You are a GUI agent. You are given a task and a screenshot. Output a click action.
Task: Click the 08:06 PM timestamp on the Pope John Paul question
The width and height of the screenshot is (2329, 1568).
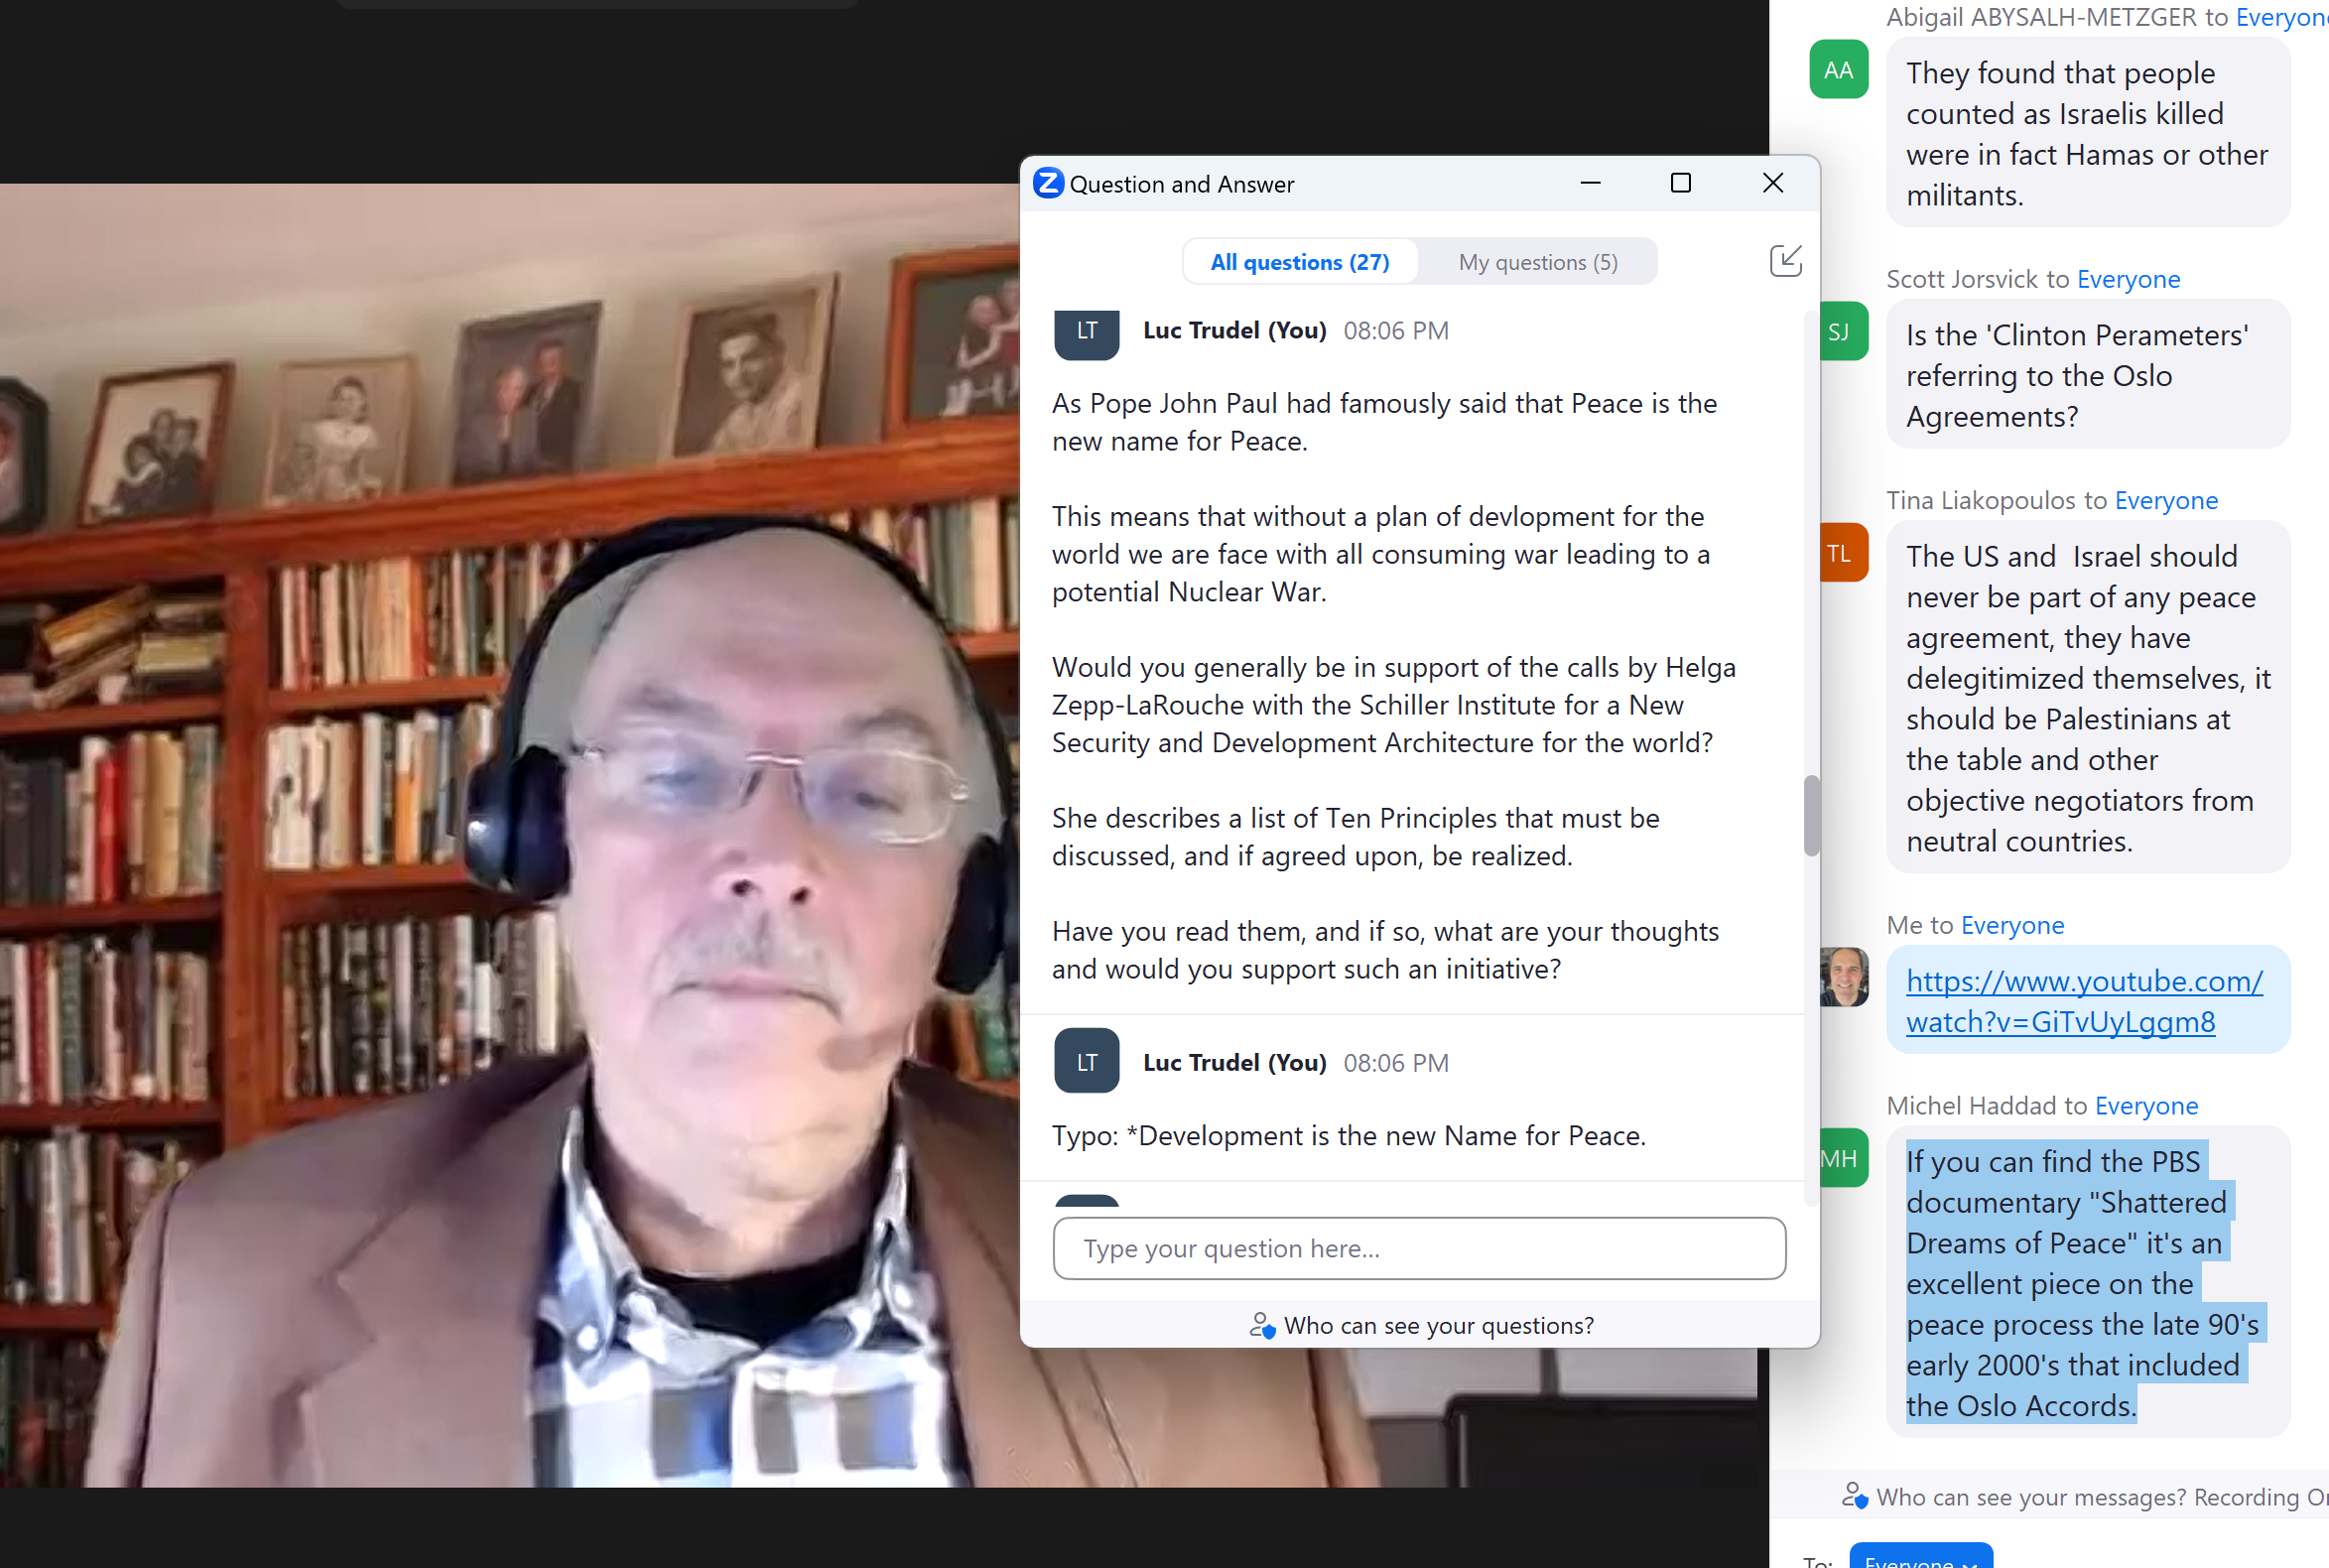click(x=1395, y=331)
